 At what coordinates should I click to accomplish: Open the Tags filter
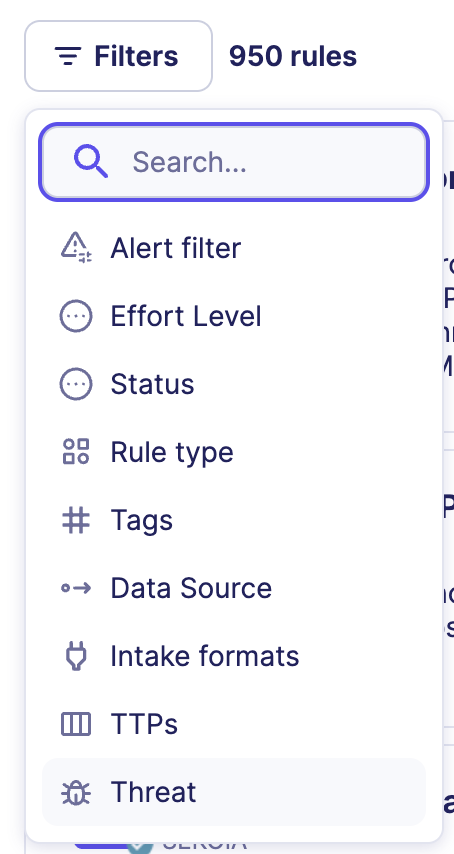234,520
